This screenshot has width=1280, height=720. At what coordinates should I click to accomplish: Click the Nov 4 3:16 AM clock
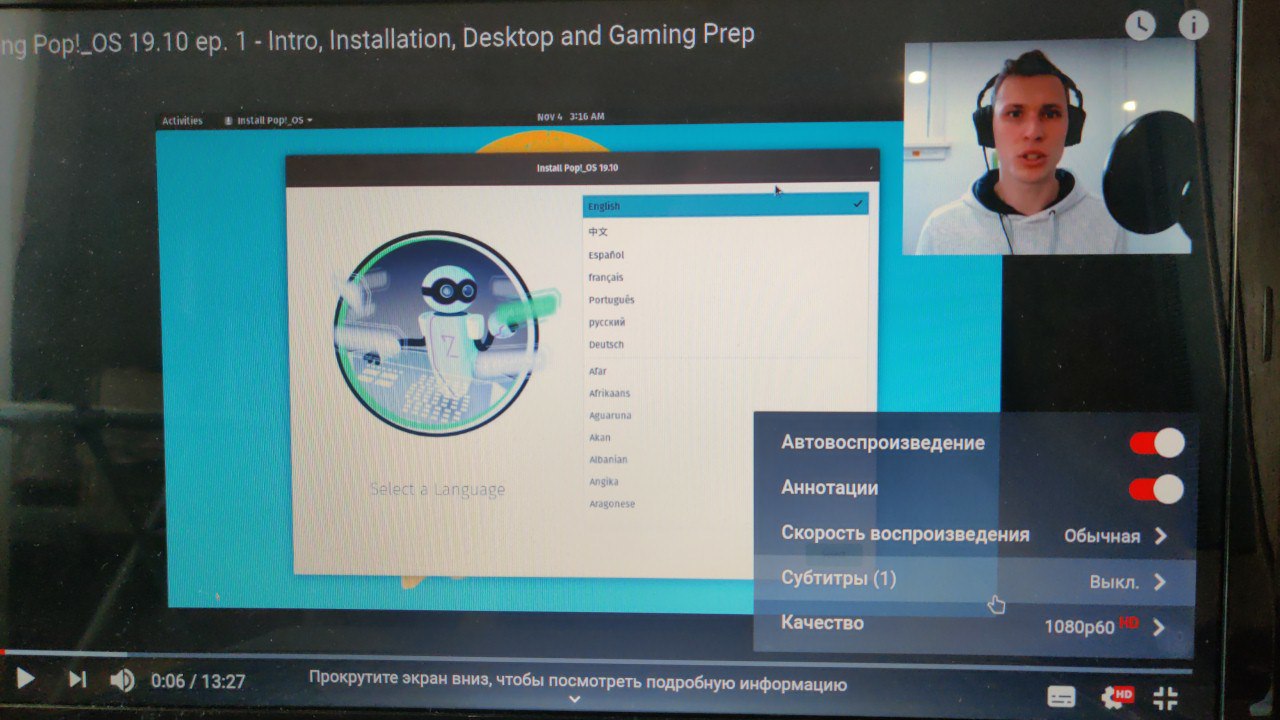(x=570, y=117)
